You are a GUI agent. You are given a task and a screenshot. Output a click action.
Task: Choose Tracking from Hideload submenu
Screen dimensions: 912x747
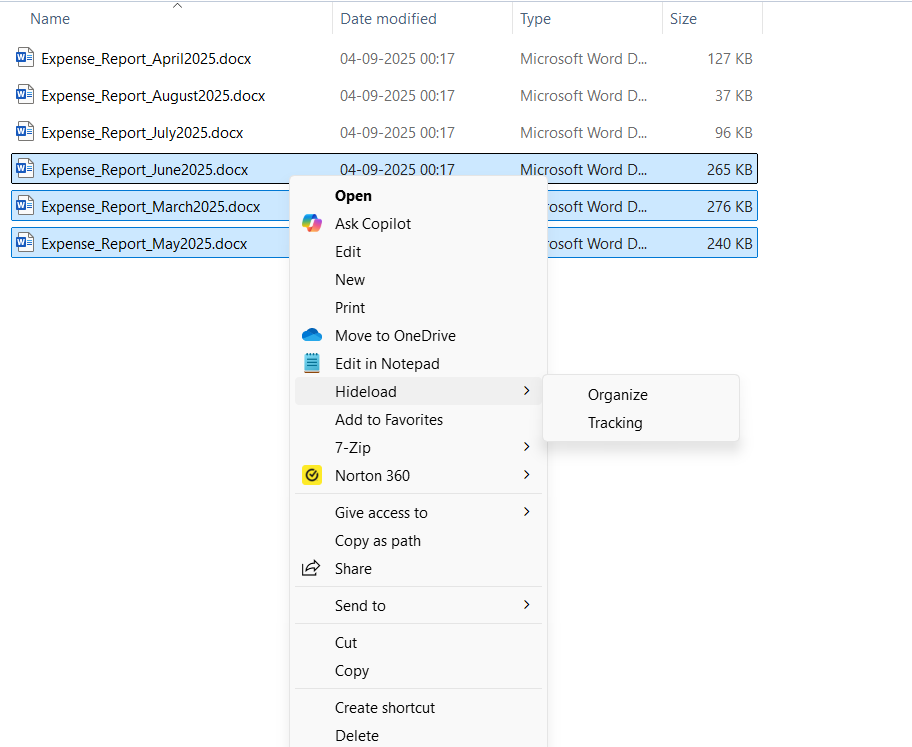[615, 423]
